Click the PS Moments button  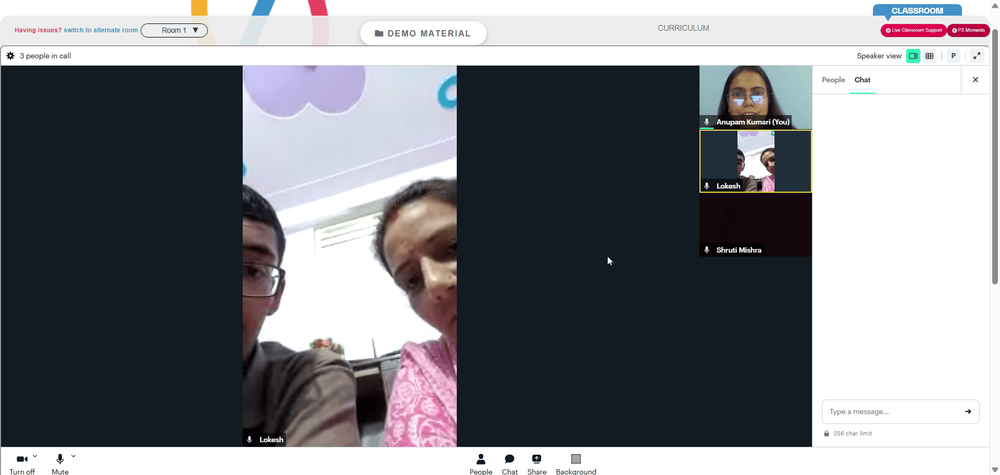968,30
